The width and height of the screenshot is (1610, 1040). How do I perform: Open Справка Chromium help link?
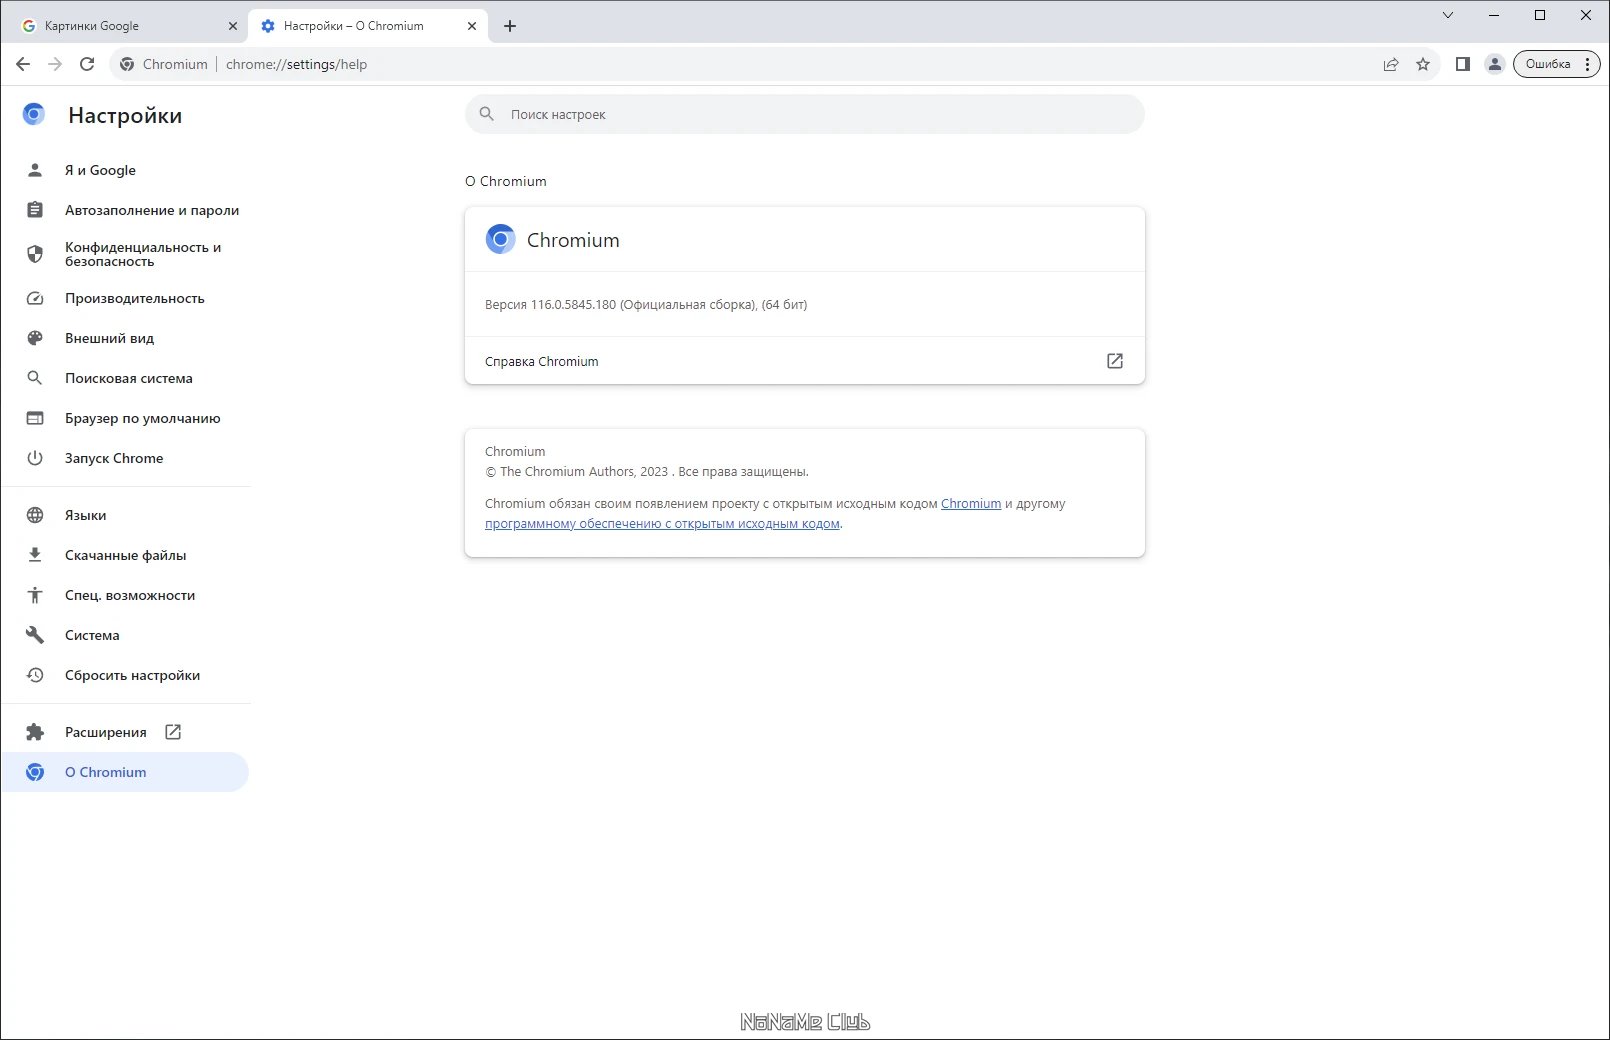click(805, 361)
